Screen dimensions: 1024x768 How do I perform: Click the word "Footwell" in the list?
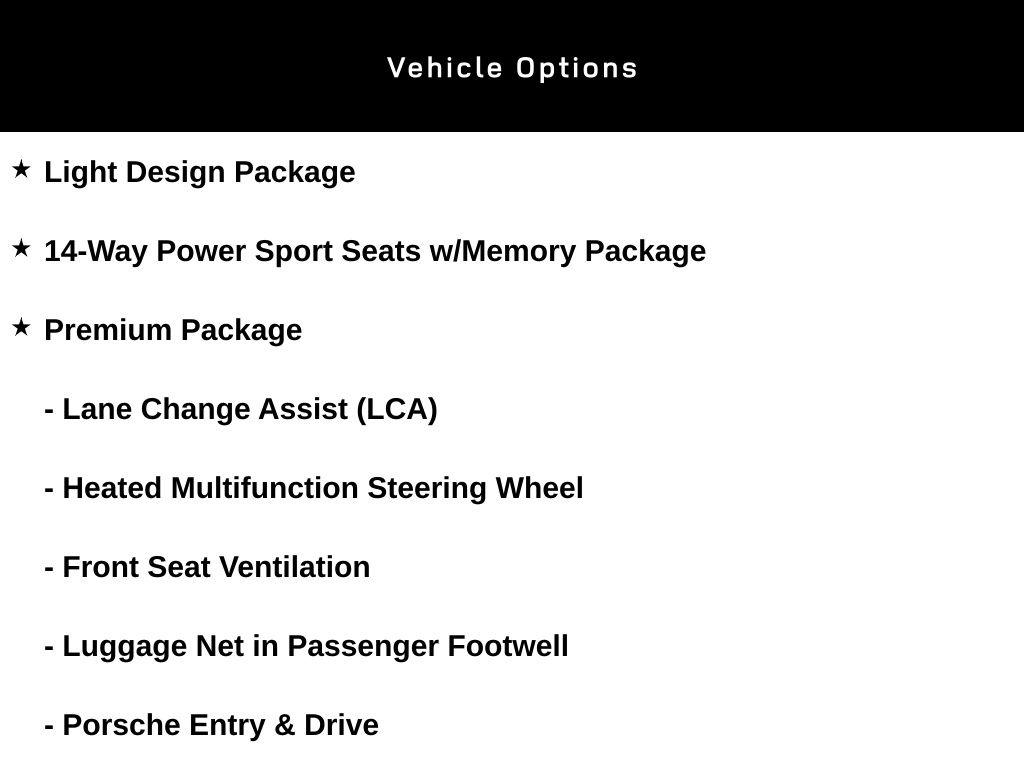coord(507,646)
